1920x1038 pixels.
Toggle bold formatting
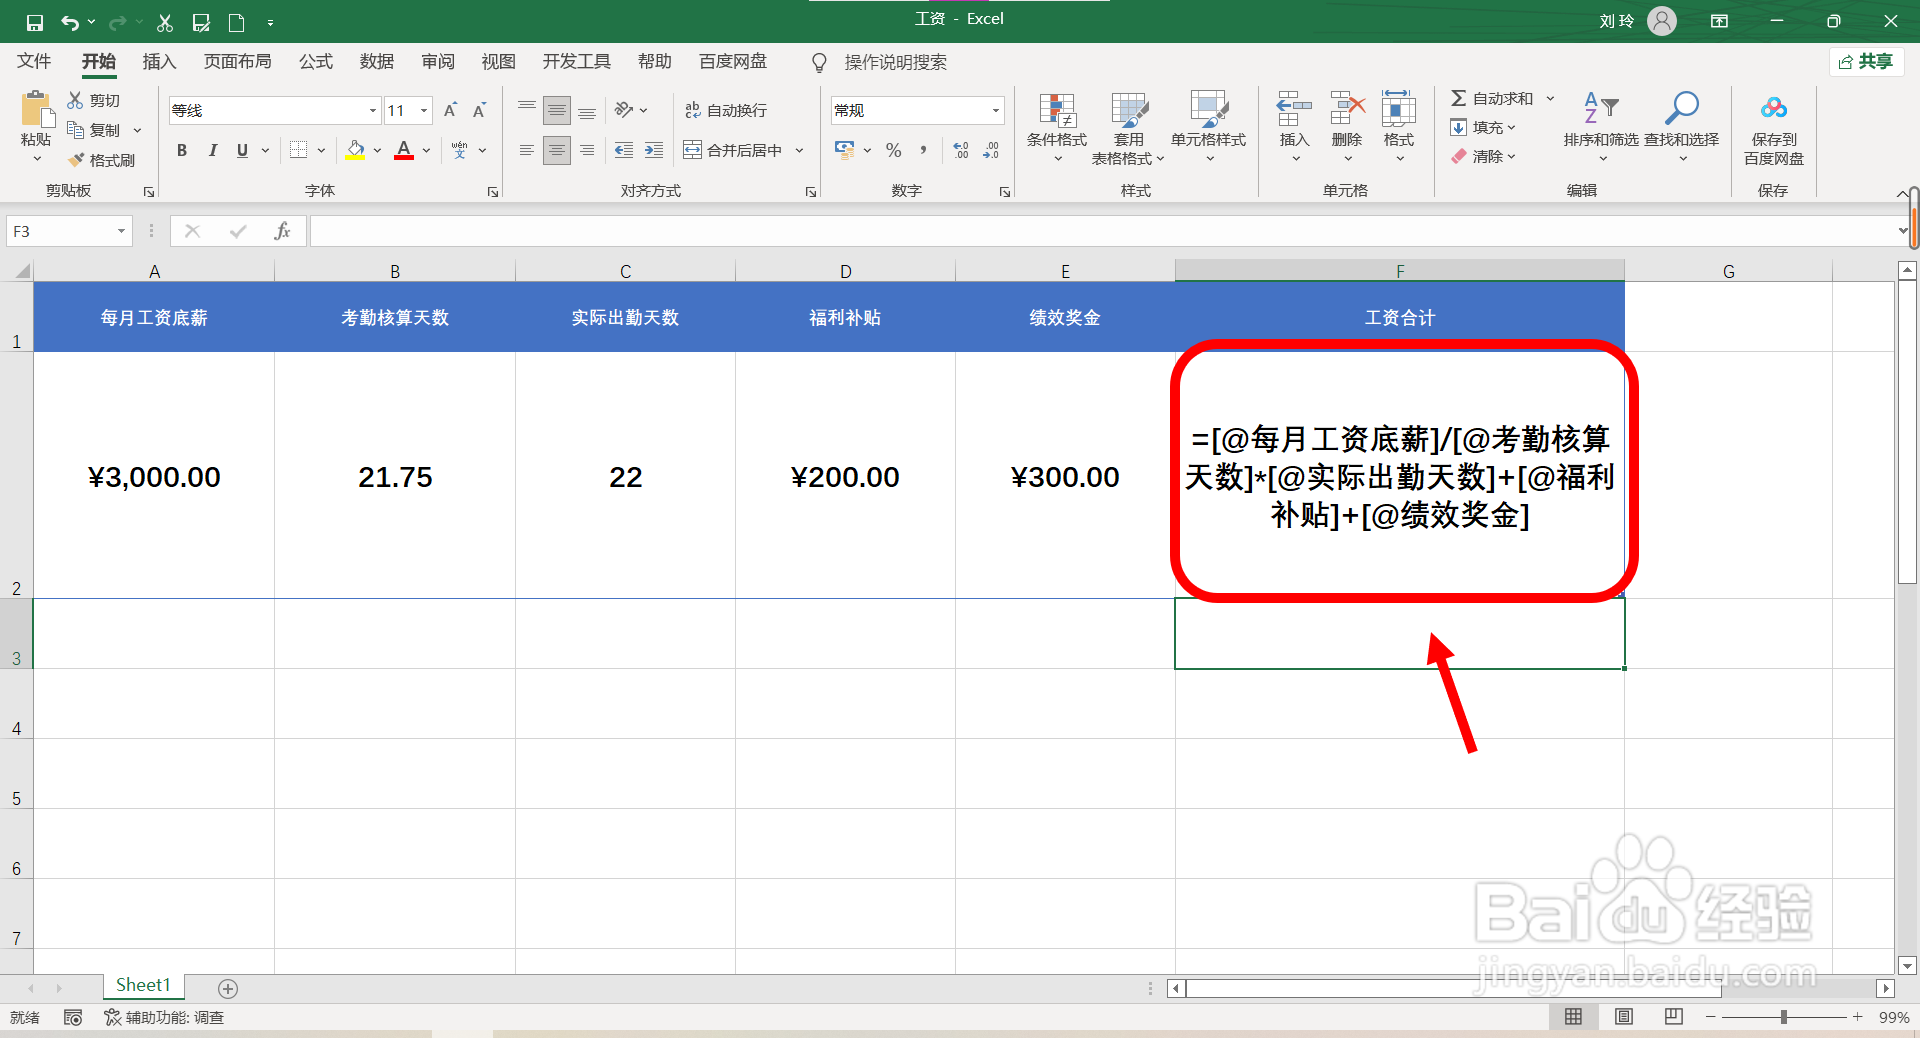coord(181,150)
